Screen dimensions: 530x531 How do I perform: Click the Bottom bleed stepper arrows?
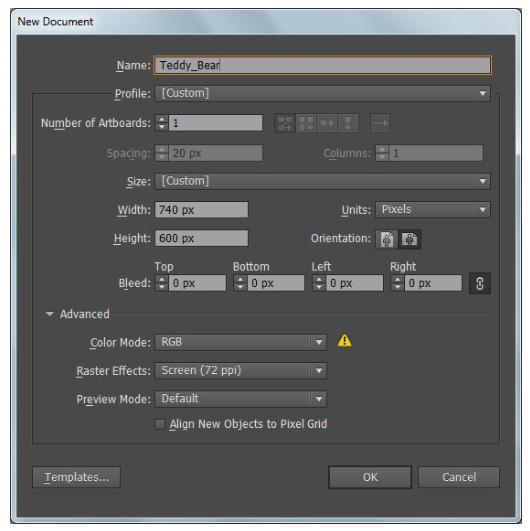[240, 283]
